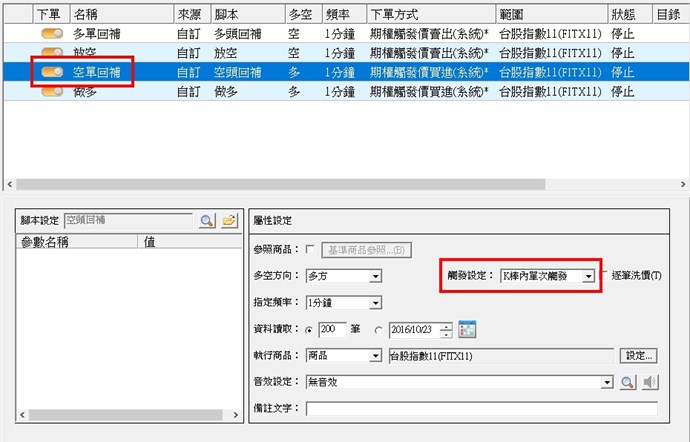Select the 多單回補 strategy name

pos(97,34)
